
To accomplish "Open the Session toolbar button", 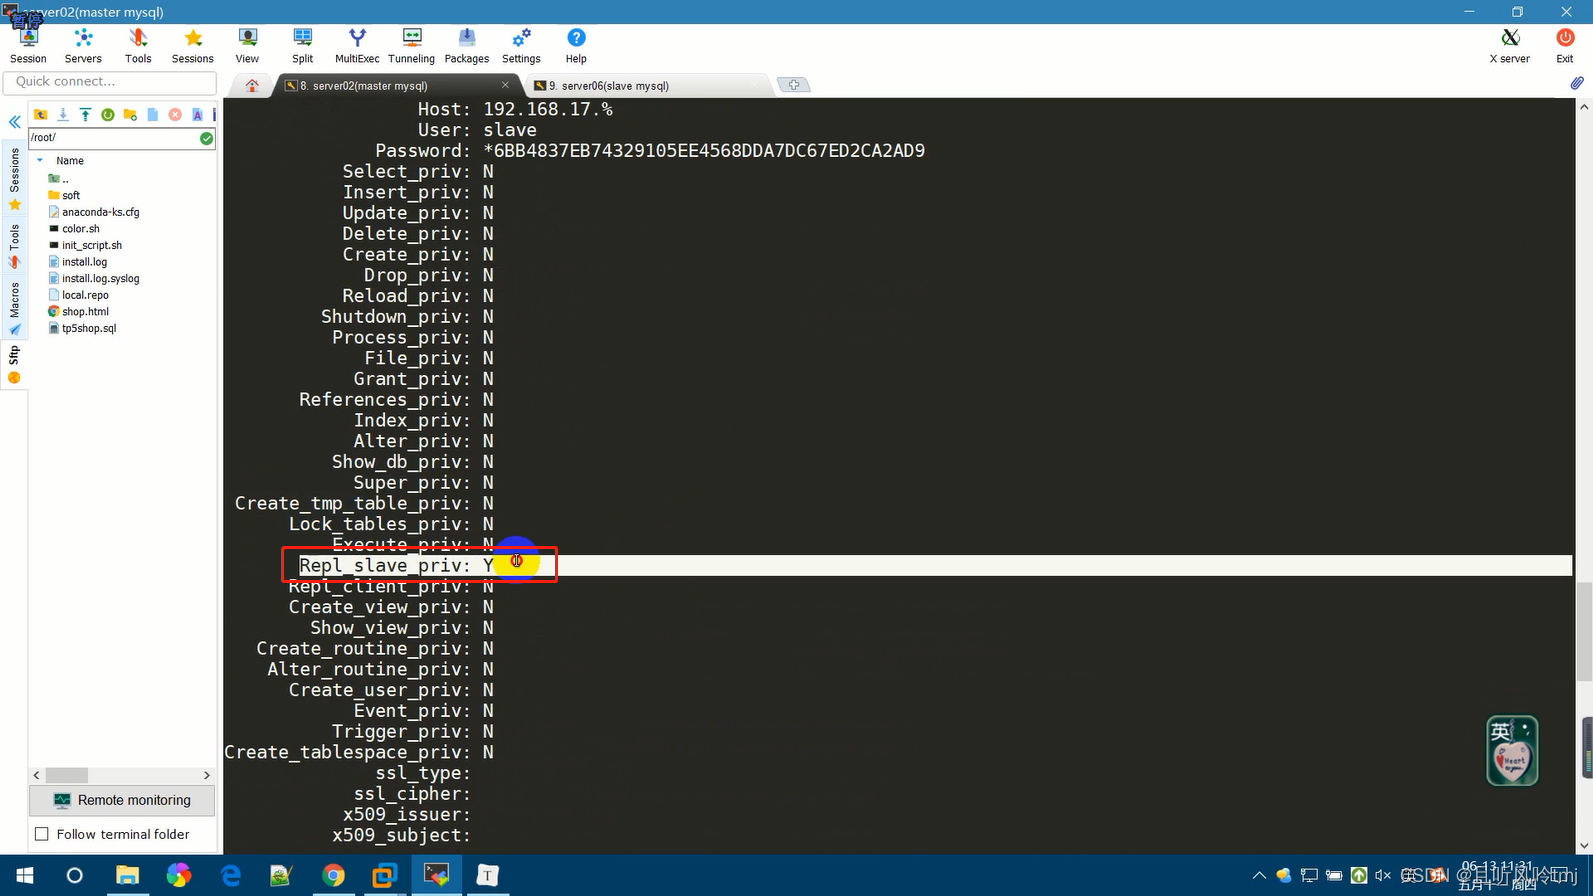I will pyautogui.click(x=28, y=46).
